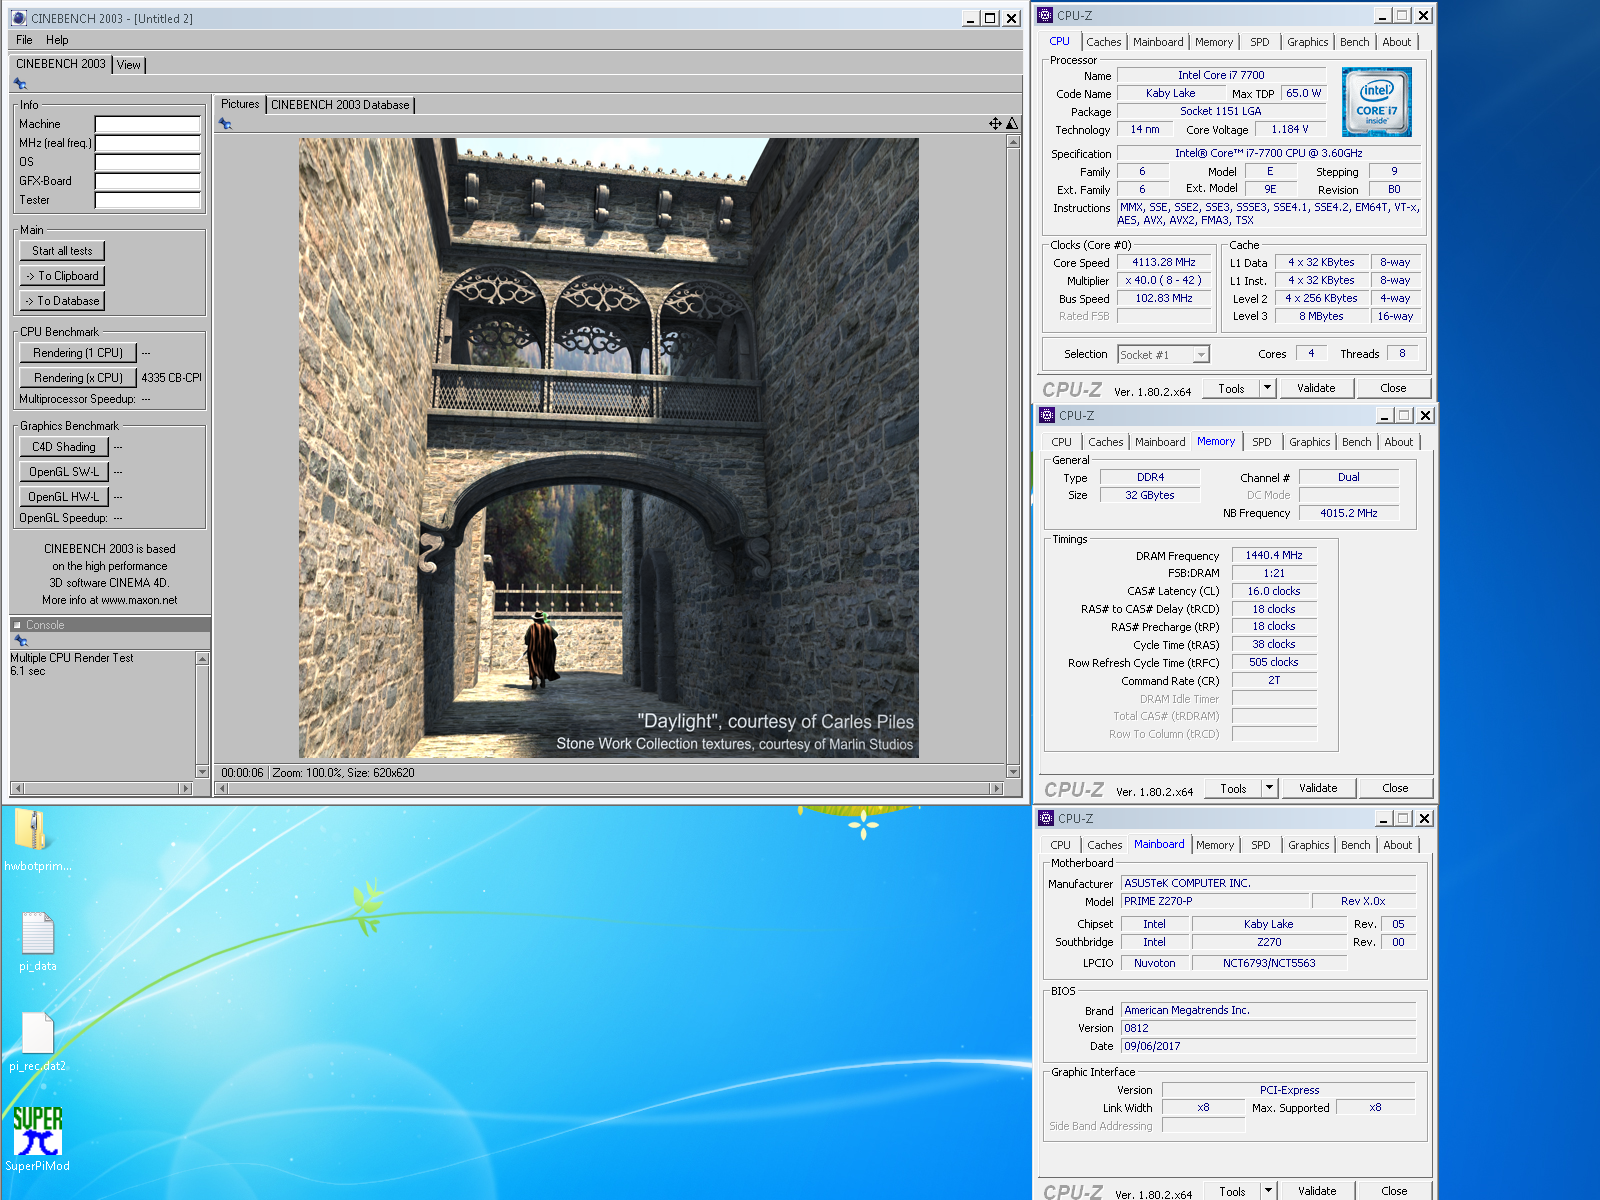Click into the OS input field

148,163
